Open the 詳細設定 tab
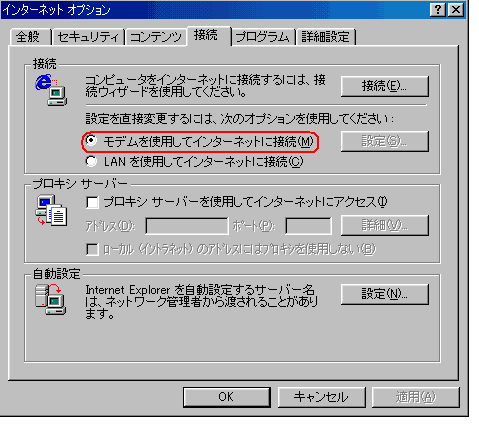This screenshot has height=426, width=479. point(326,37)
